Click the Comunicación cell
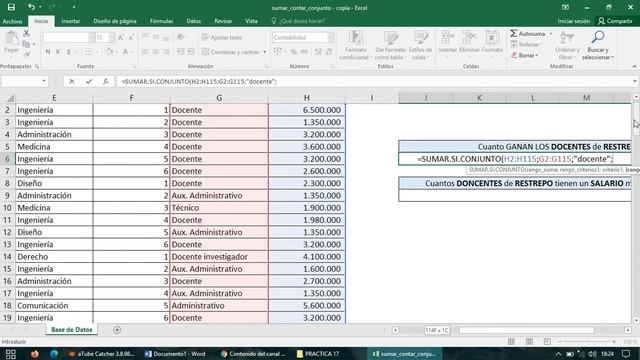This screenshot has width=640, height=360. tap(54, 306)
